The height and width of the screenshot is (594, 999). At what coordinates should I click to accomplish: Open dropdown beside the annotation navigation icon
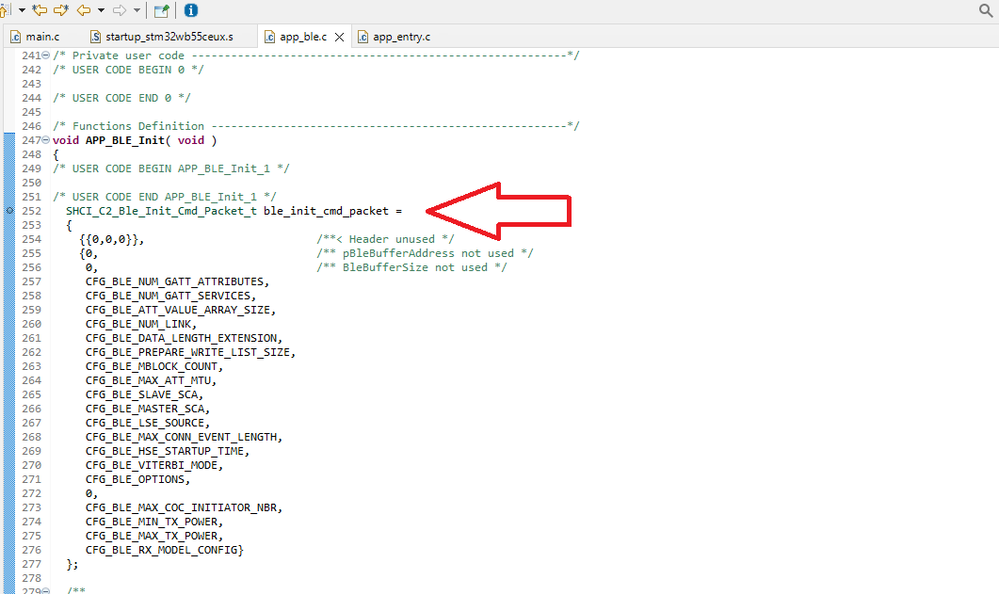point(22,10)
